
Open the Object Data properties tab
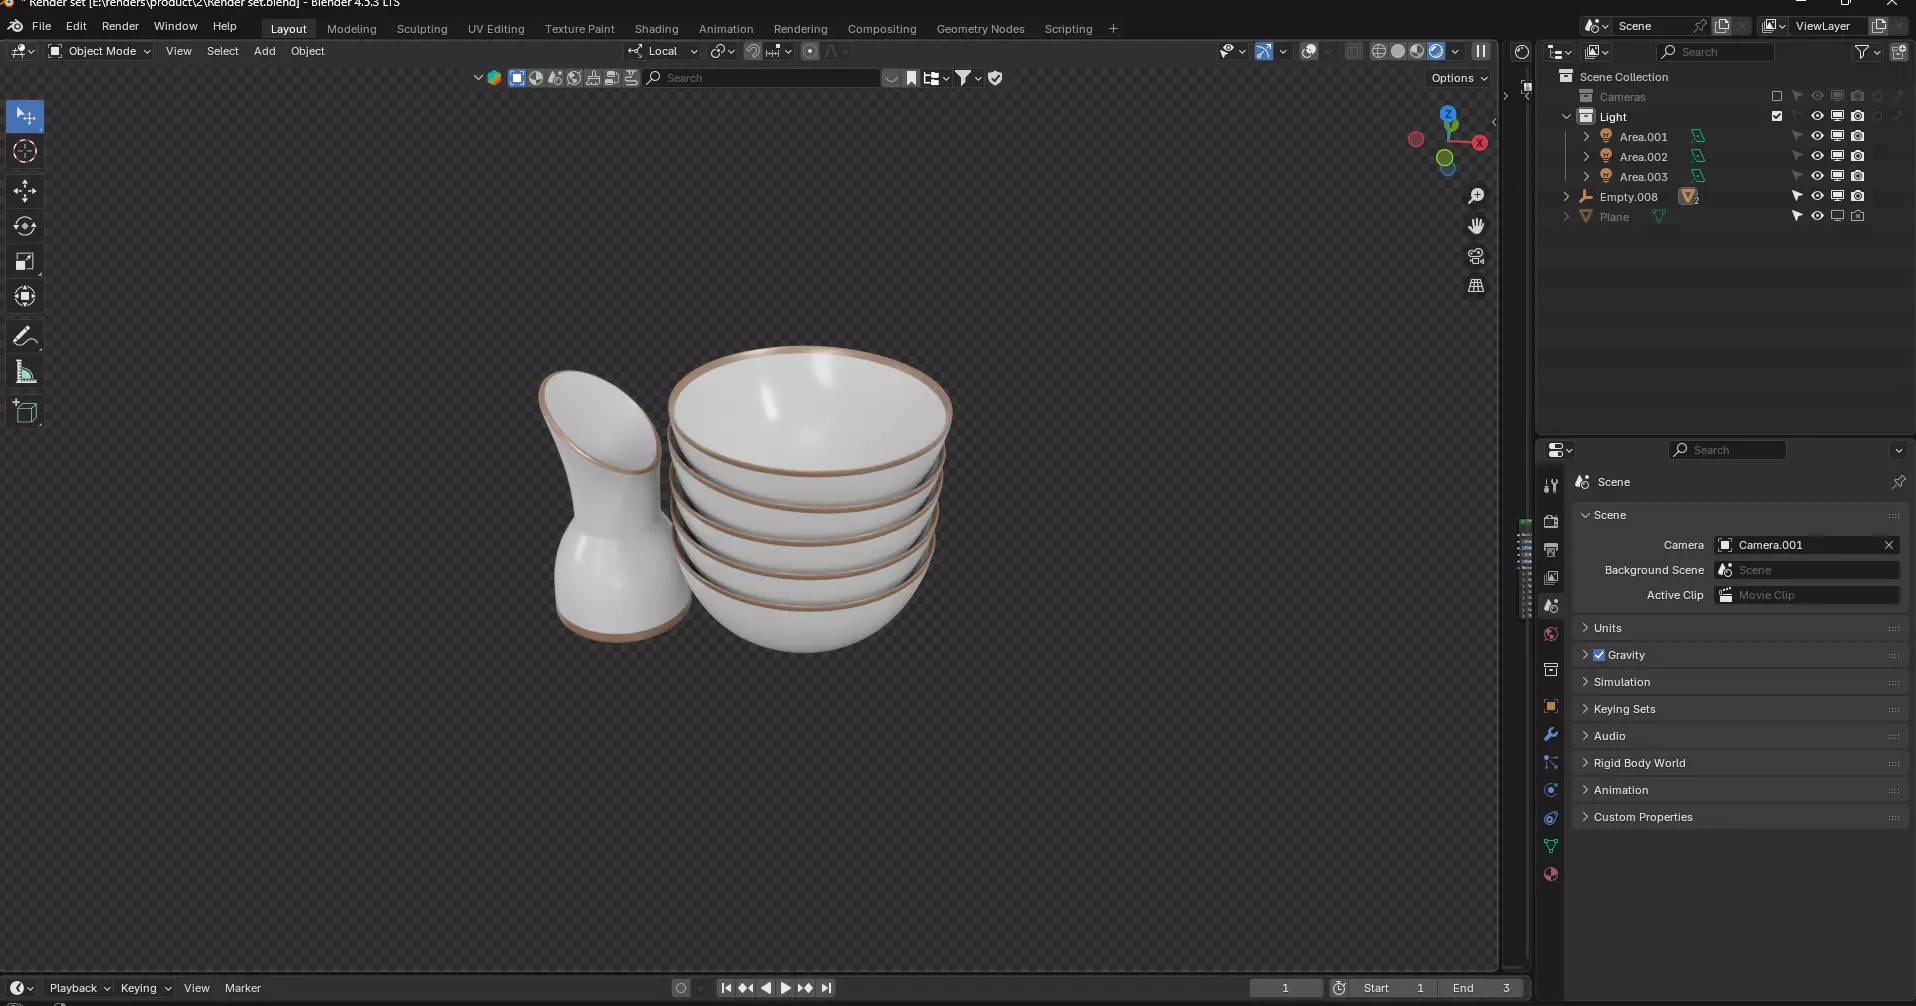point(1551,846)
